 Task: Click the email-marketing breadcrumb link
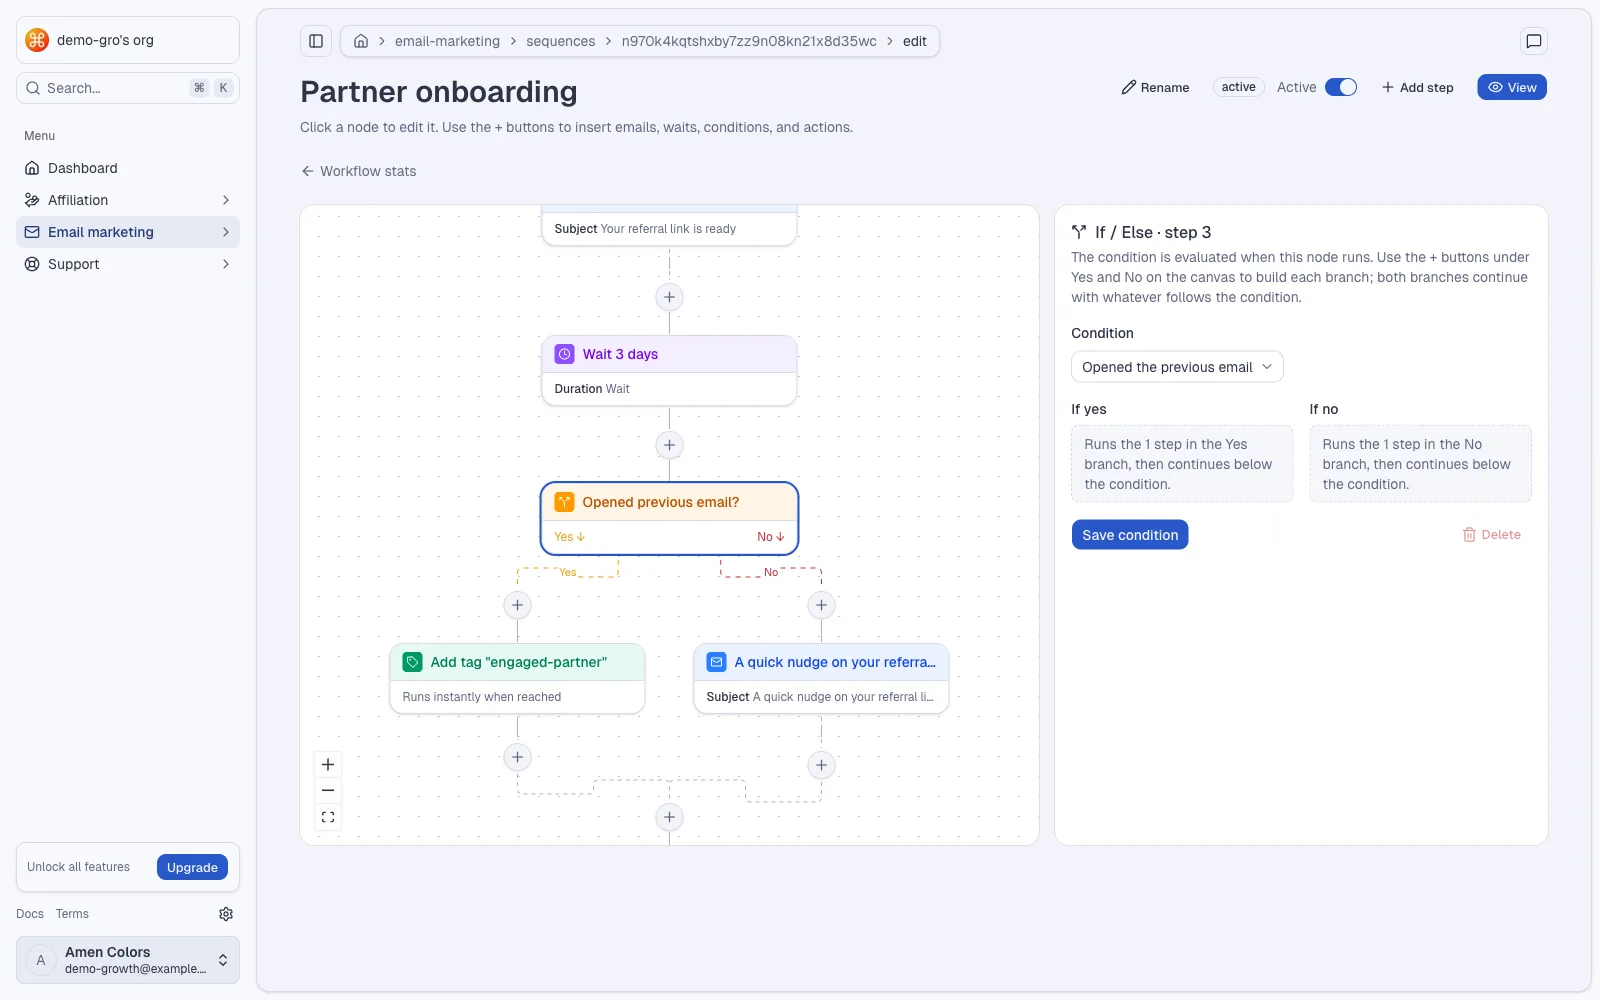447,41
